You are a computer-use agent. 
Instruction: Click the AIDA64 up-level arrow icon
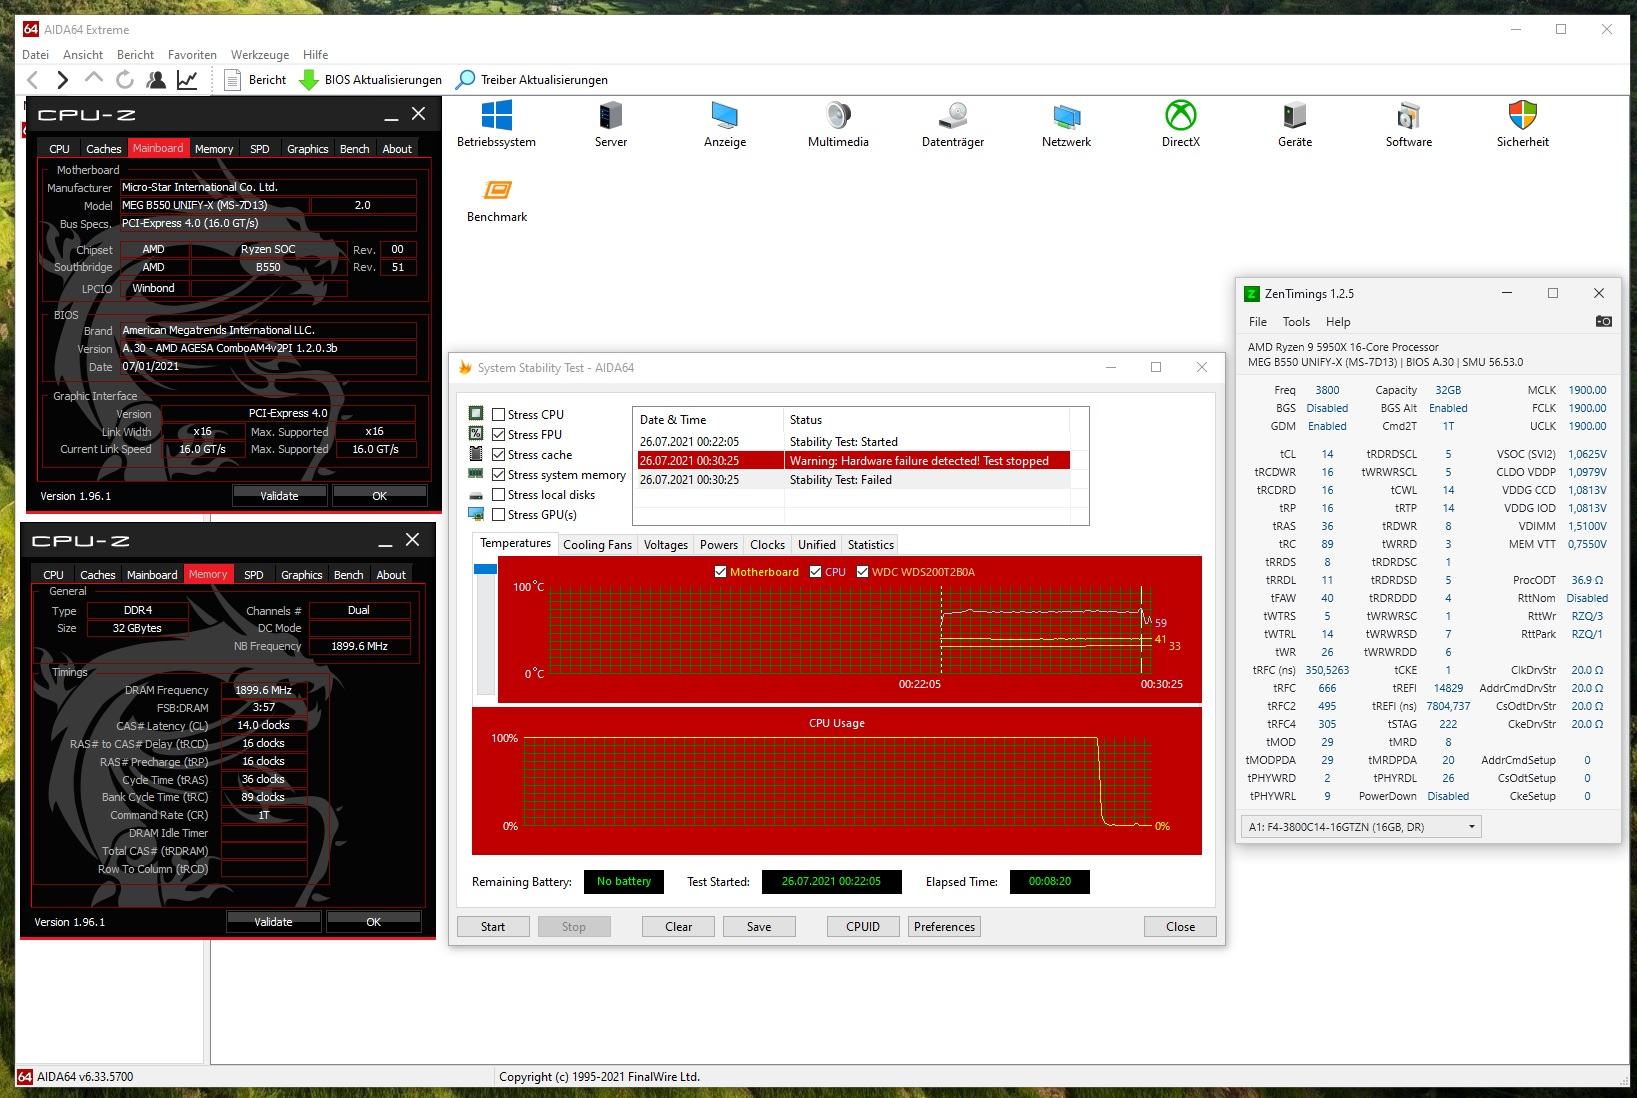tap(94, 79)
